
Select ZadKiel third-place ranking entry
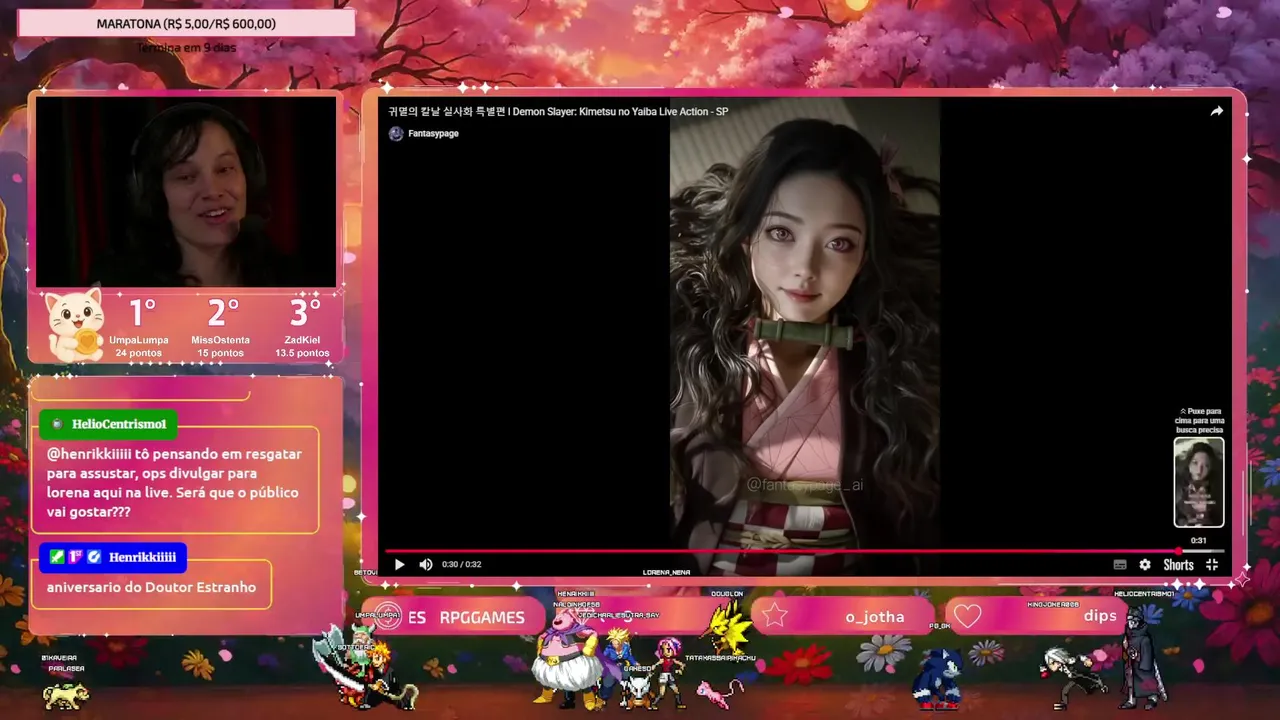(x=302, y=328)
